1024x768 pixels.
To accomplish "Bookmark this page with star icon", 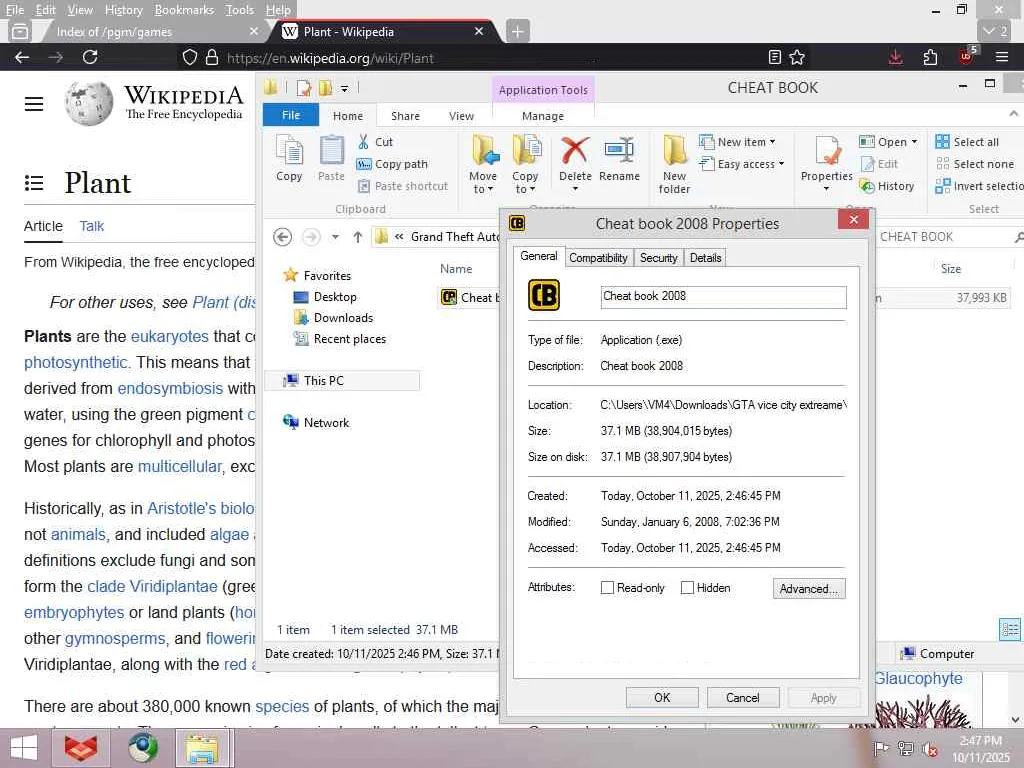I will (x=797, y=57).
